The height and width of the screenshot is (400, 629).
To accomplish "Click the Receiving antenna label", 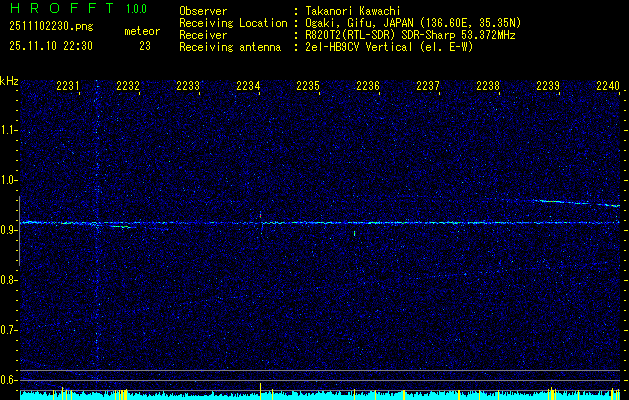I will 230,47.
